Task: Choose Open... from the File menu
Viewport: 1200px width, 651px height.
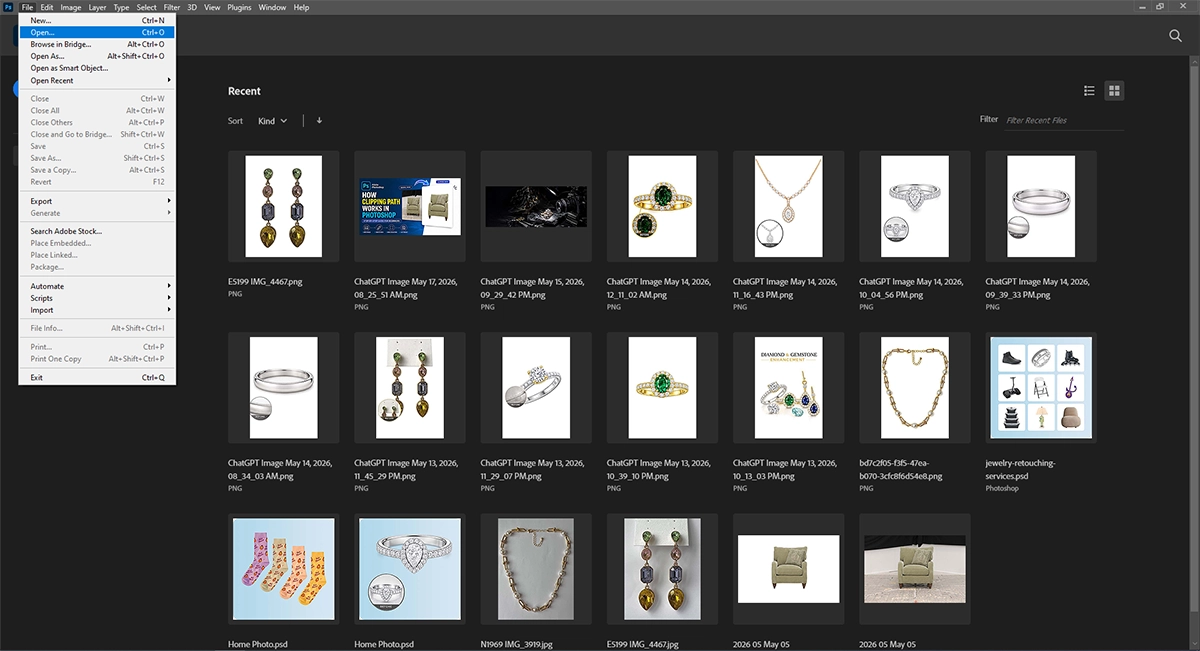Action: (97, 32)
